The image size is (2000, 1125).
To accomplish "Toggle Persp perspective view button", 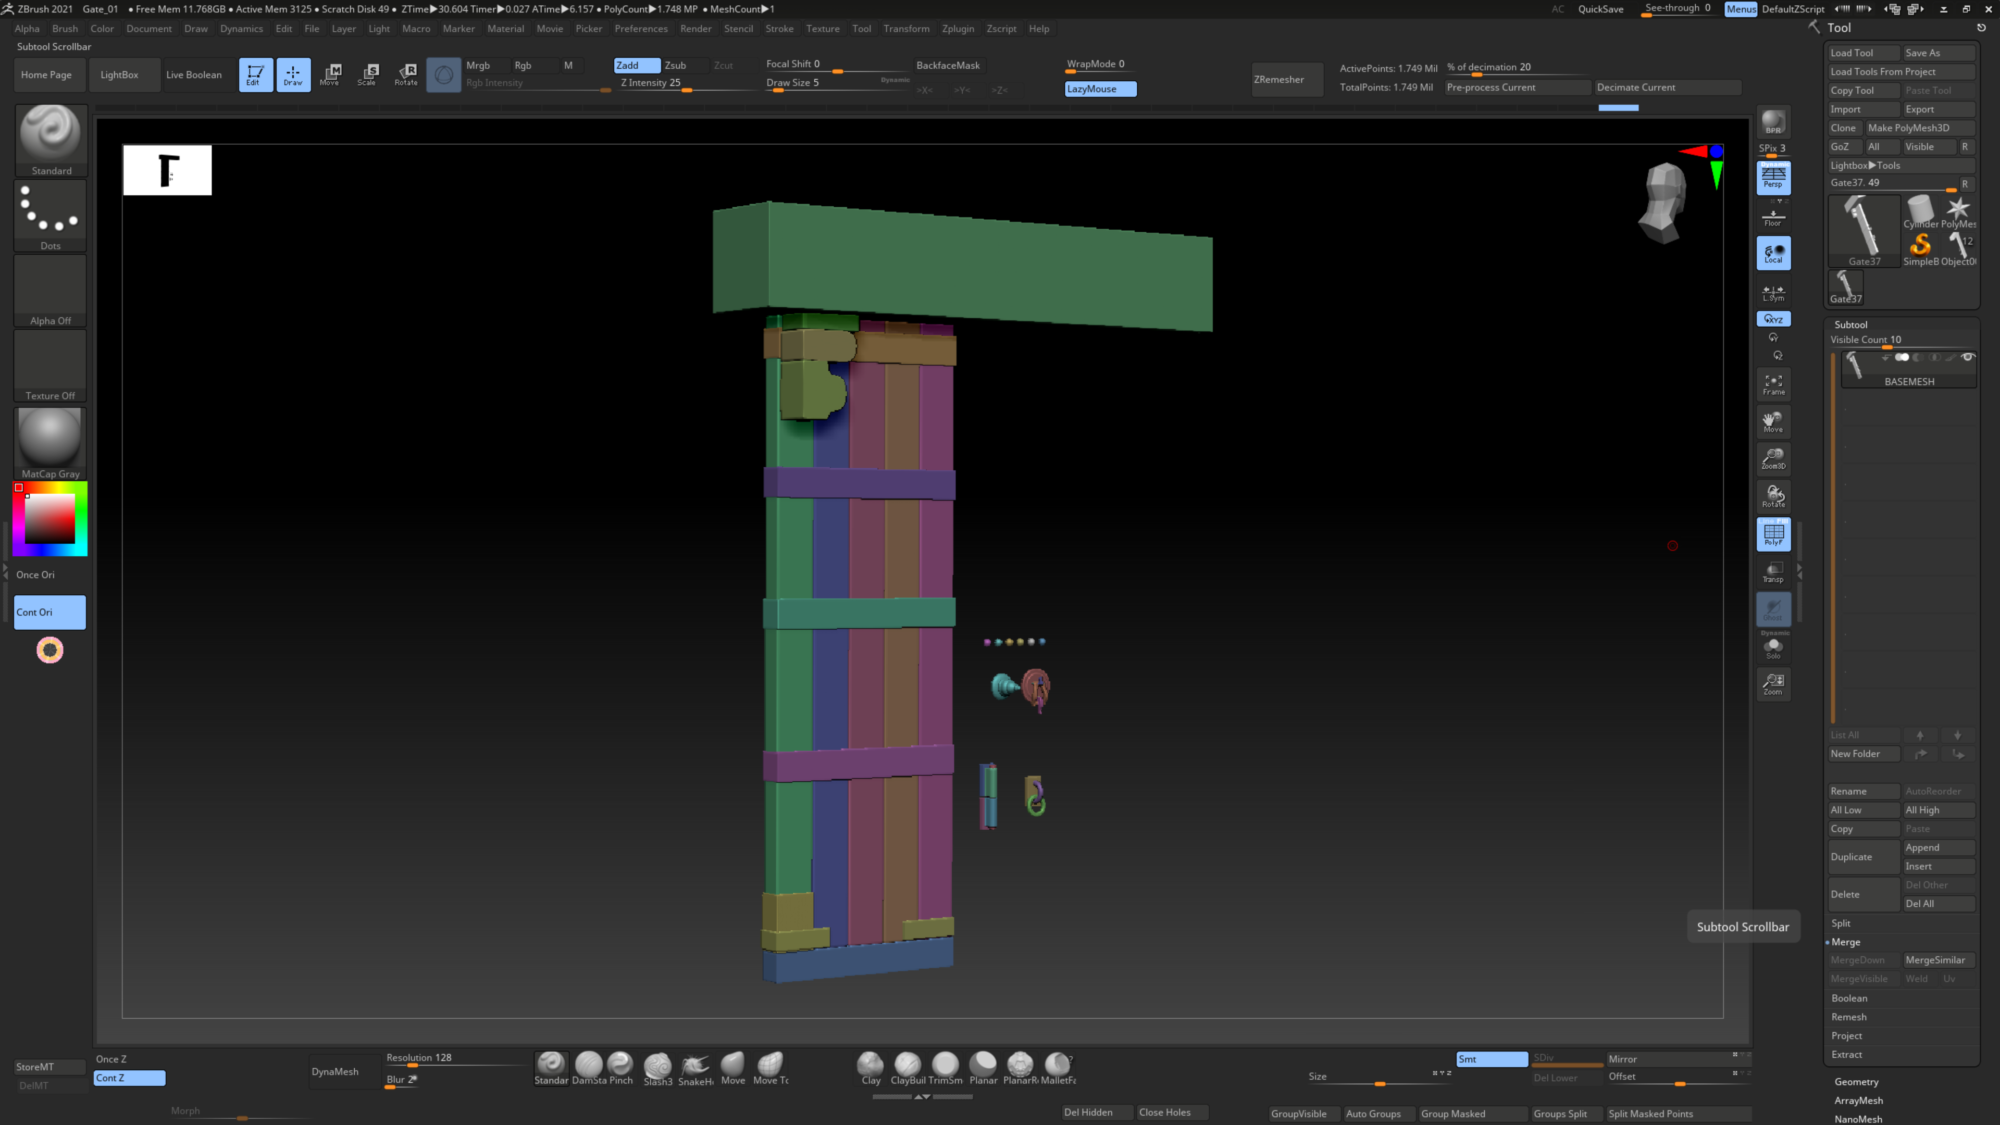I will 1773,177.
